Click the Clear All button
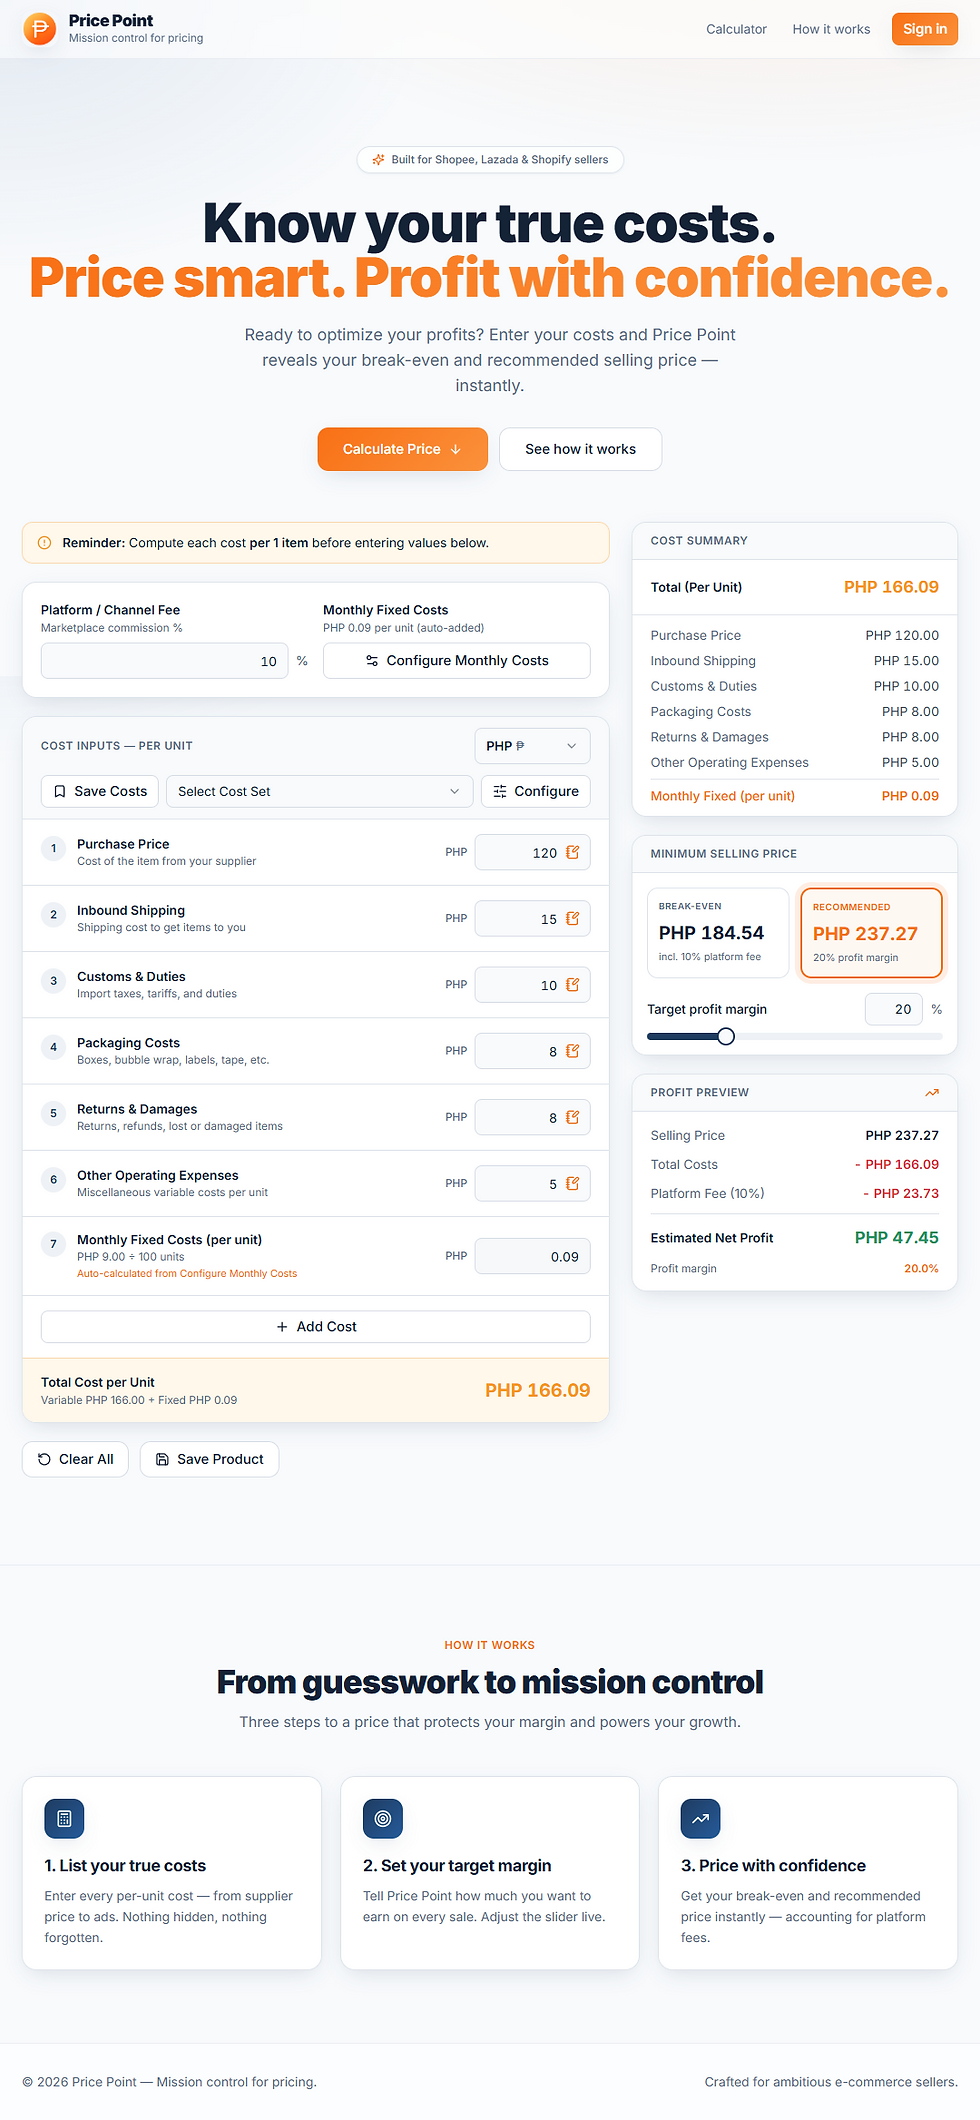The image size is (980, 2120). pos(75,1459)
